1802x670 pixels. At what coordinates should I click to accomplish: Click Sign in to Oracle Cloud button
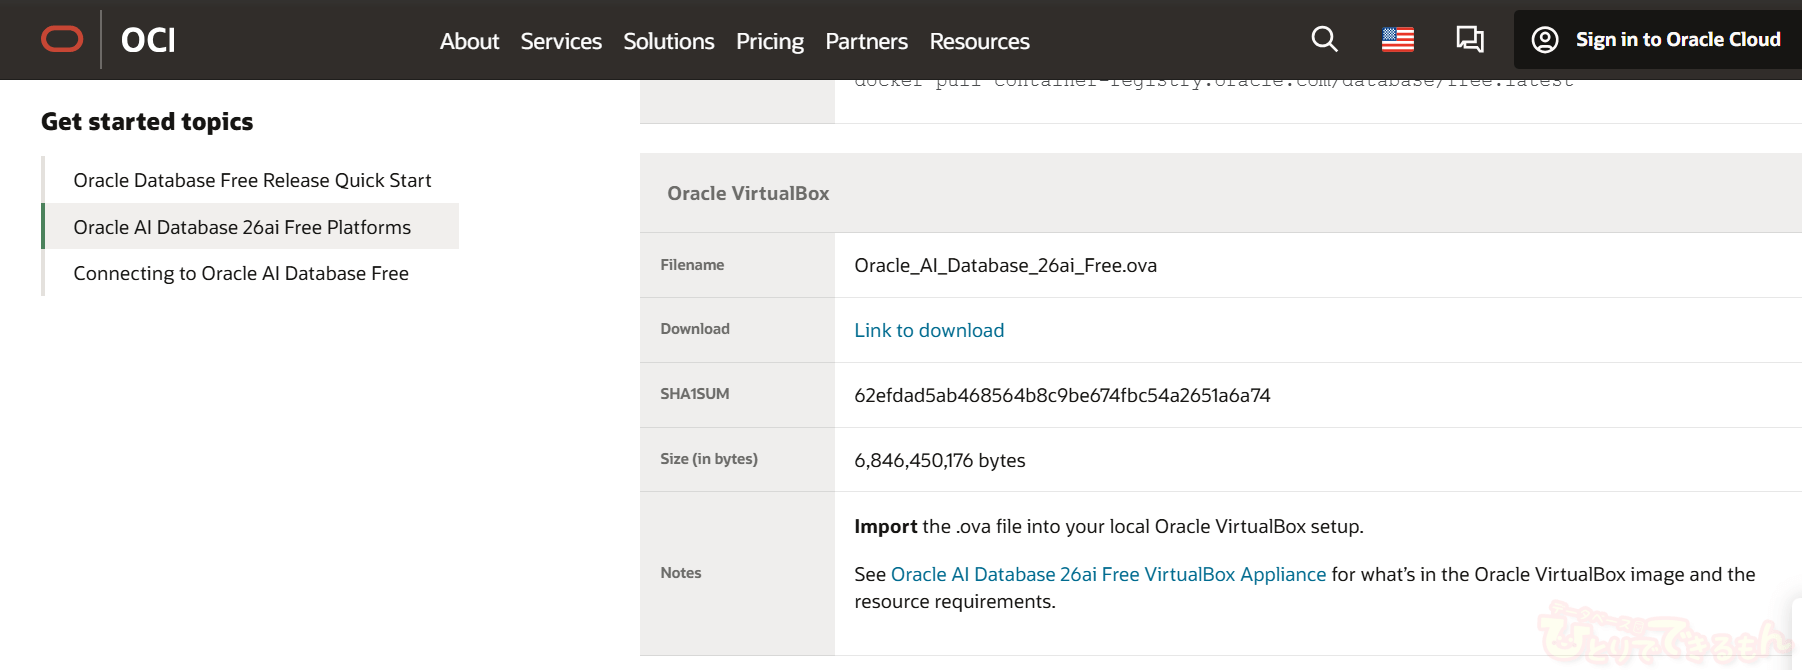coord(1657,40)
